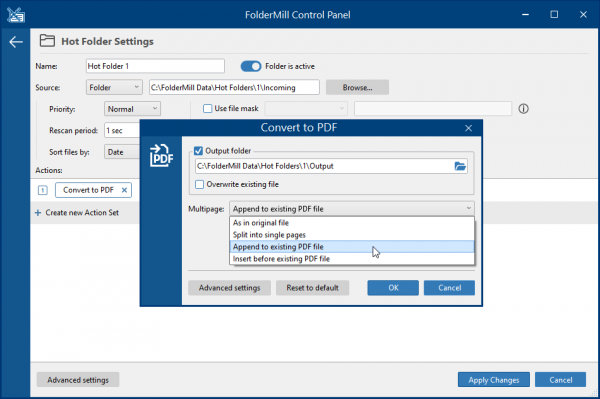The width and height of the screenshot is (600, 399).
Task: Click the FolderMill logo icon in title bar
Action: pyautogui.click(x=16, y=15)
